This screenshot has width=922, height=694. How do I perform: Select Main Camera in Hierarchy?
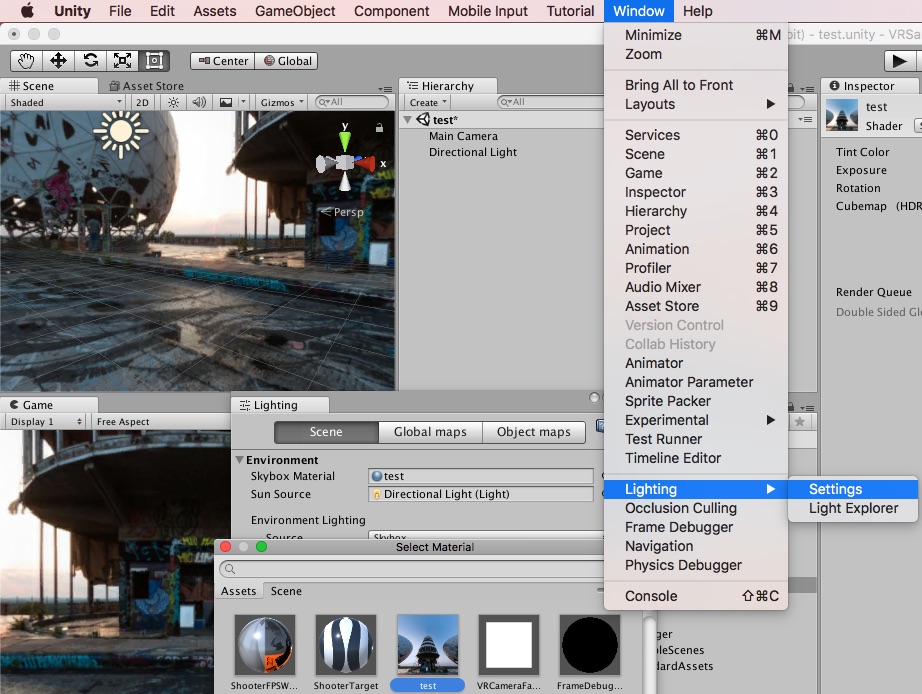463,136
